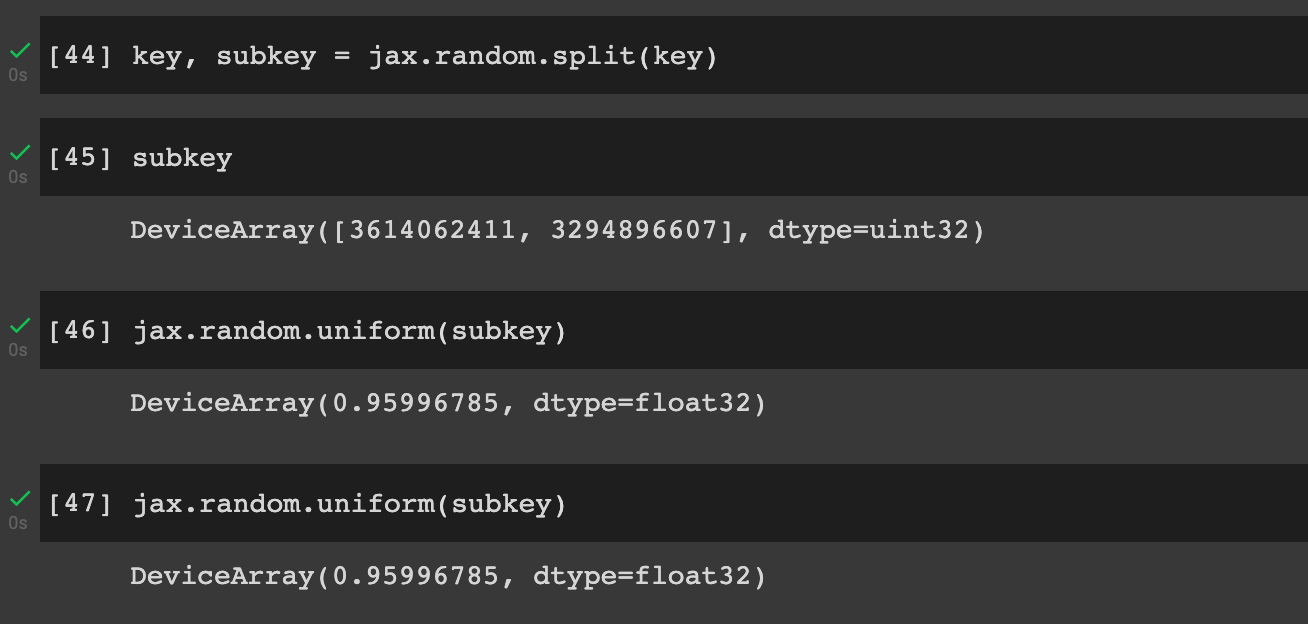Focus the code line of cell [45]
Screen dimensions: 1308x624
point(674,158)
